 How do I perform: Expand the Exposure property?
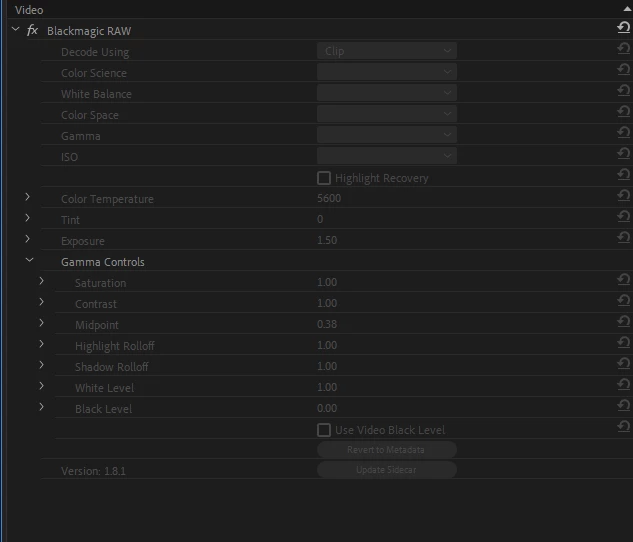(x=27, y=239)
